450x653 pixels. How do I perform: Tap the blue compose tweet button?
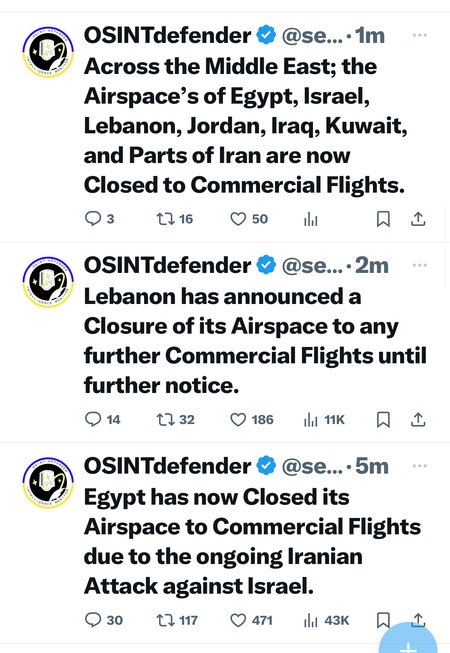pyautogui.click(x=408, y=639)
